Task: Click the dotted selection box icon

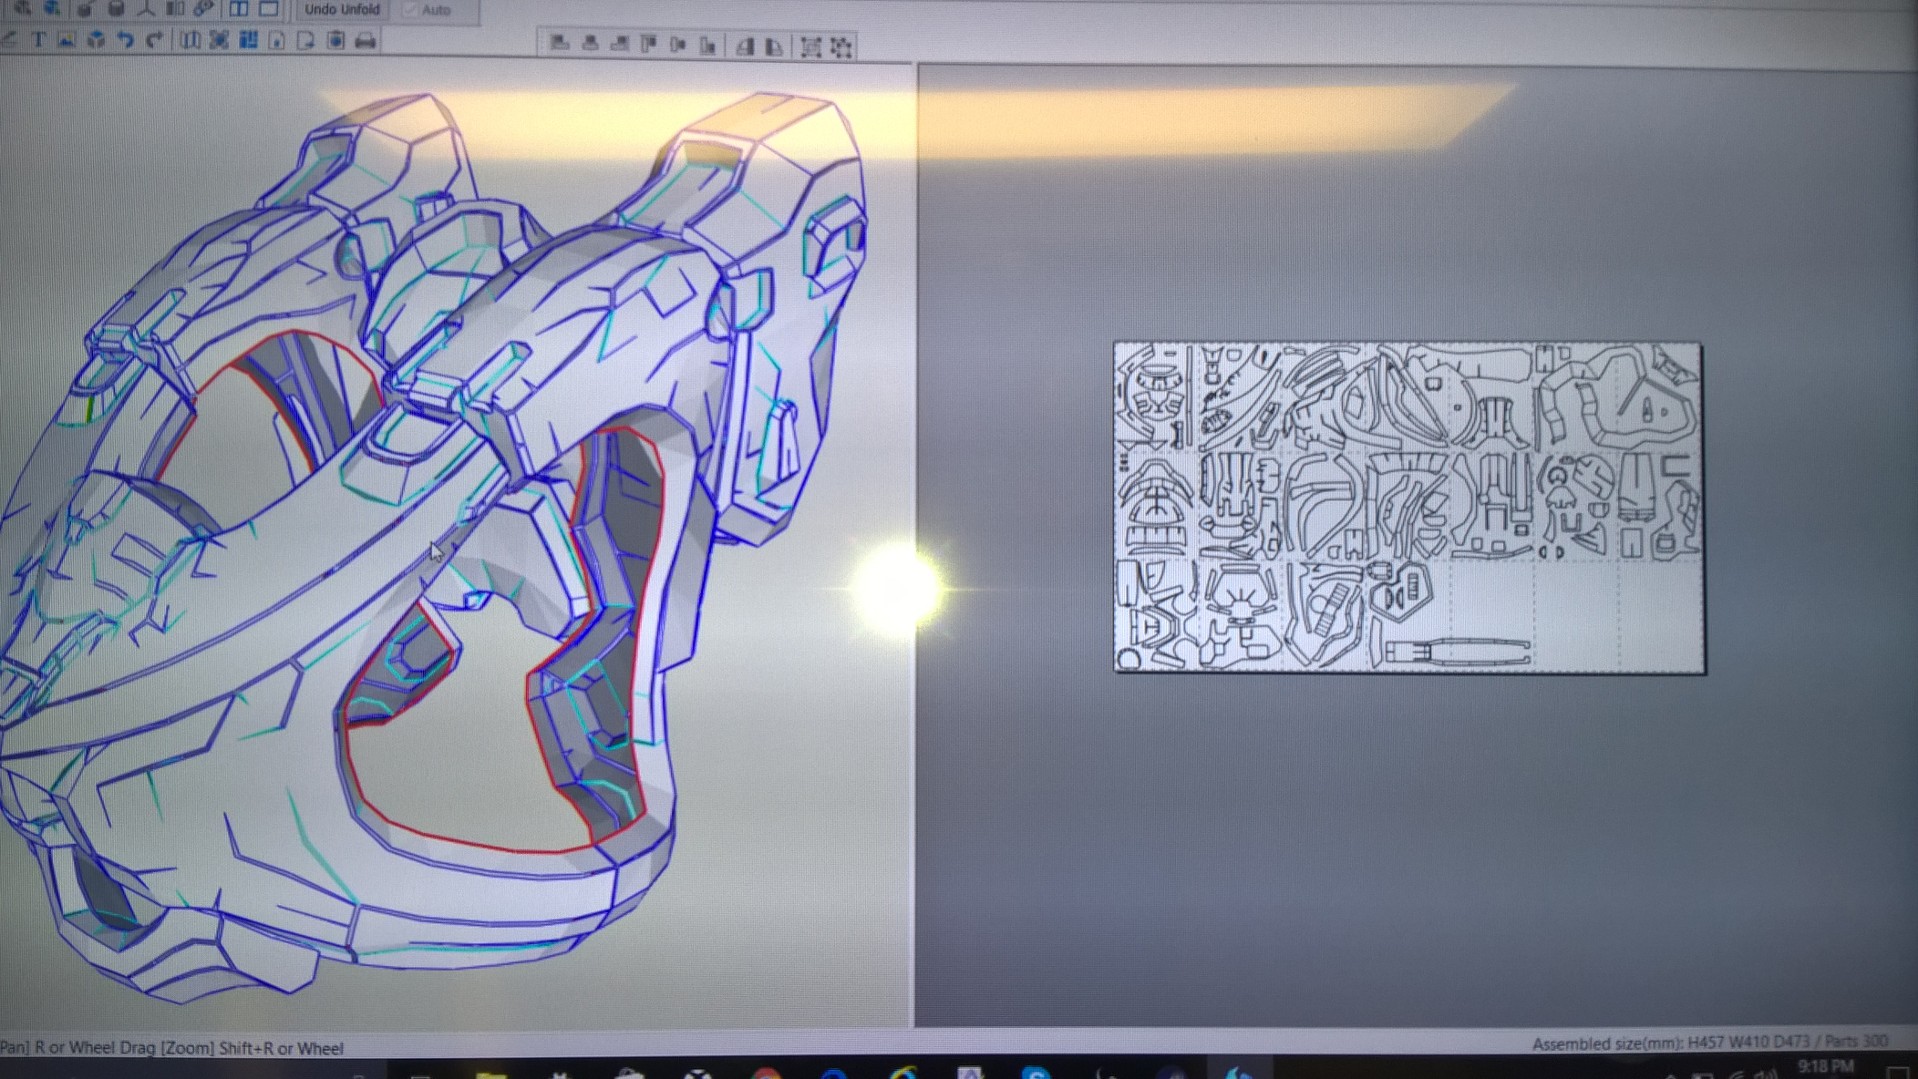Action: [x=842, y=47]
